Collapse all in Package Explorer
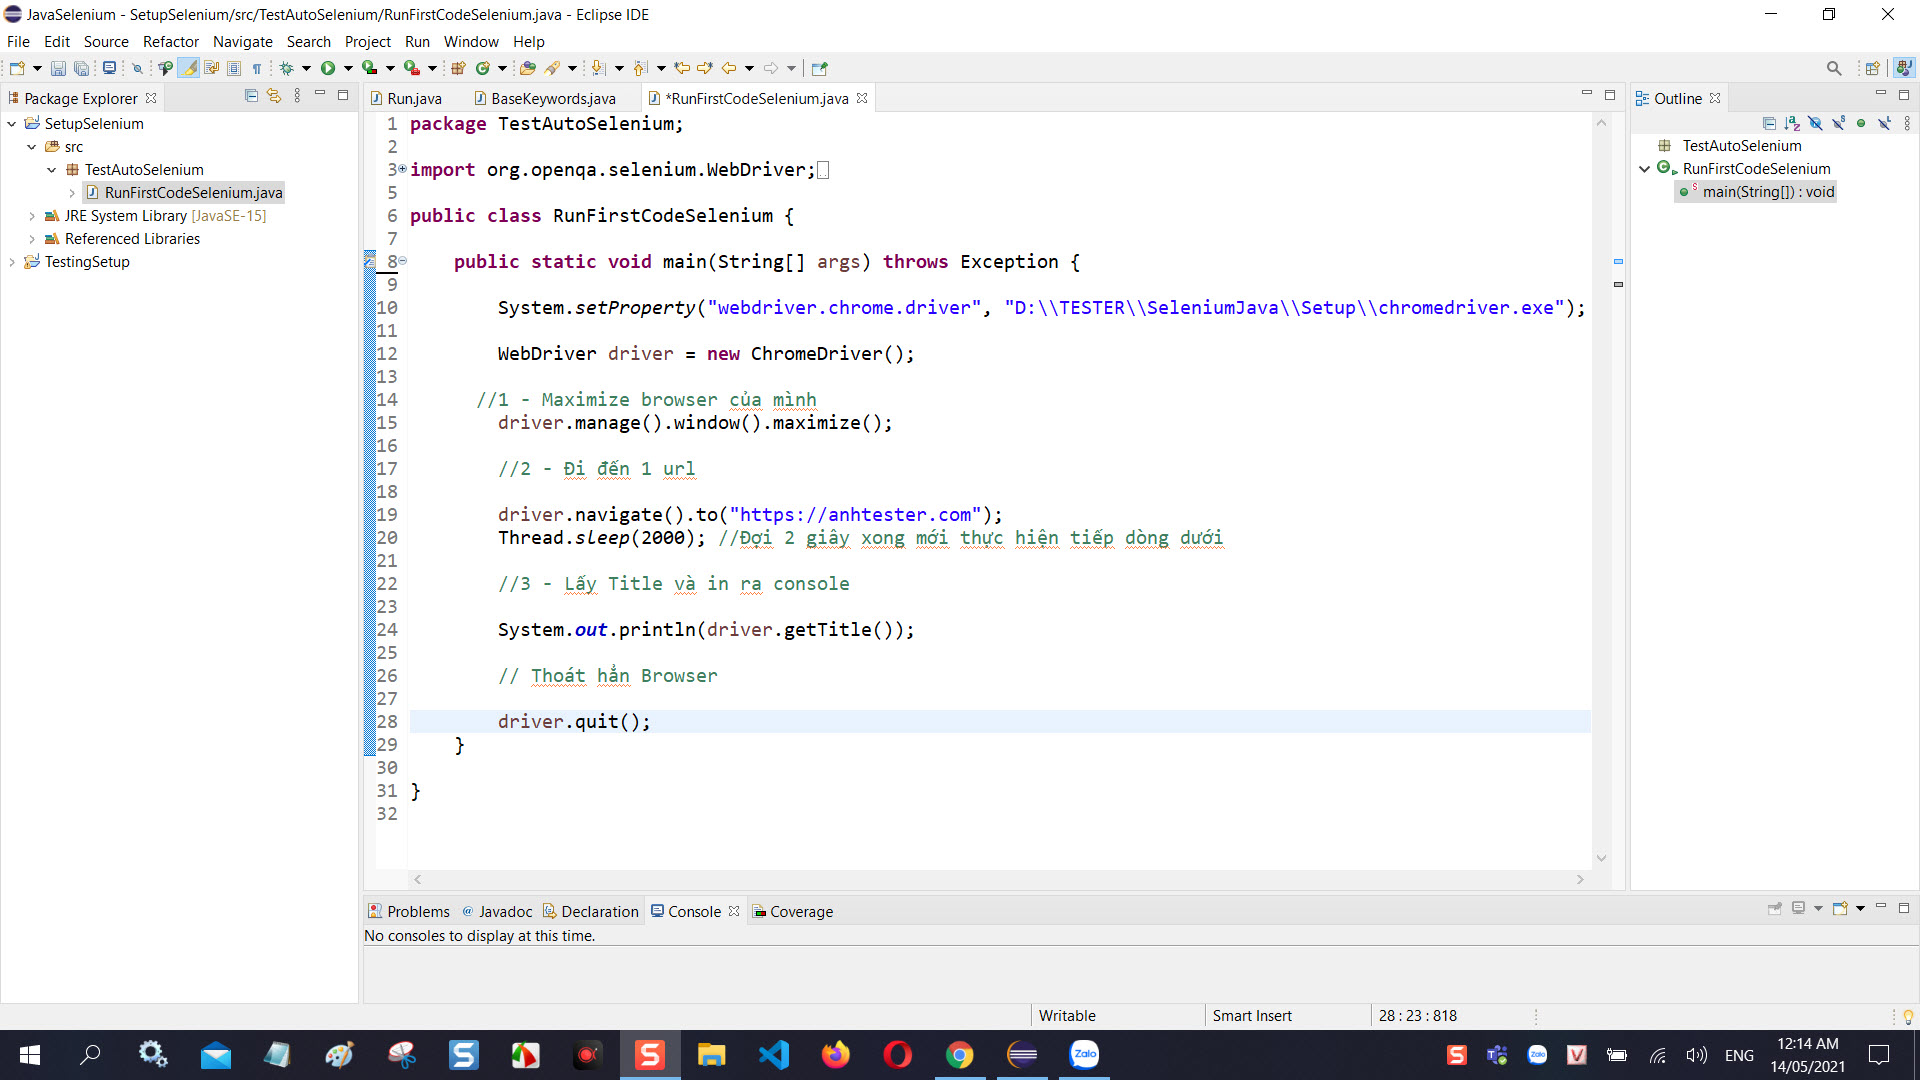The width and height of the screenshot is (1920, 1080). (251, 96)
